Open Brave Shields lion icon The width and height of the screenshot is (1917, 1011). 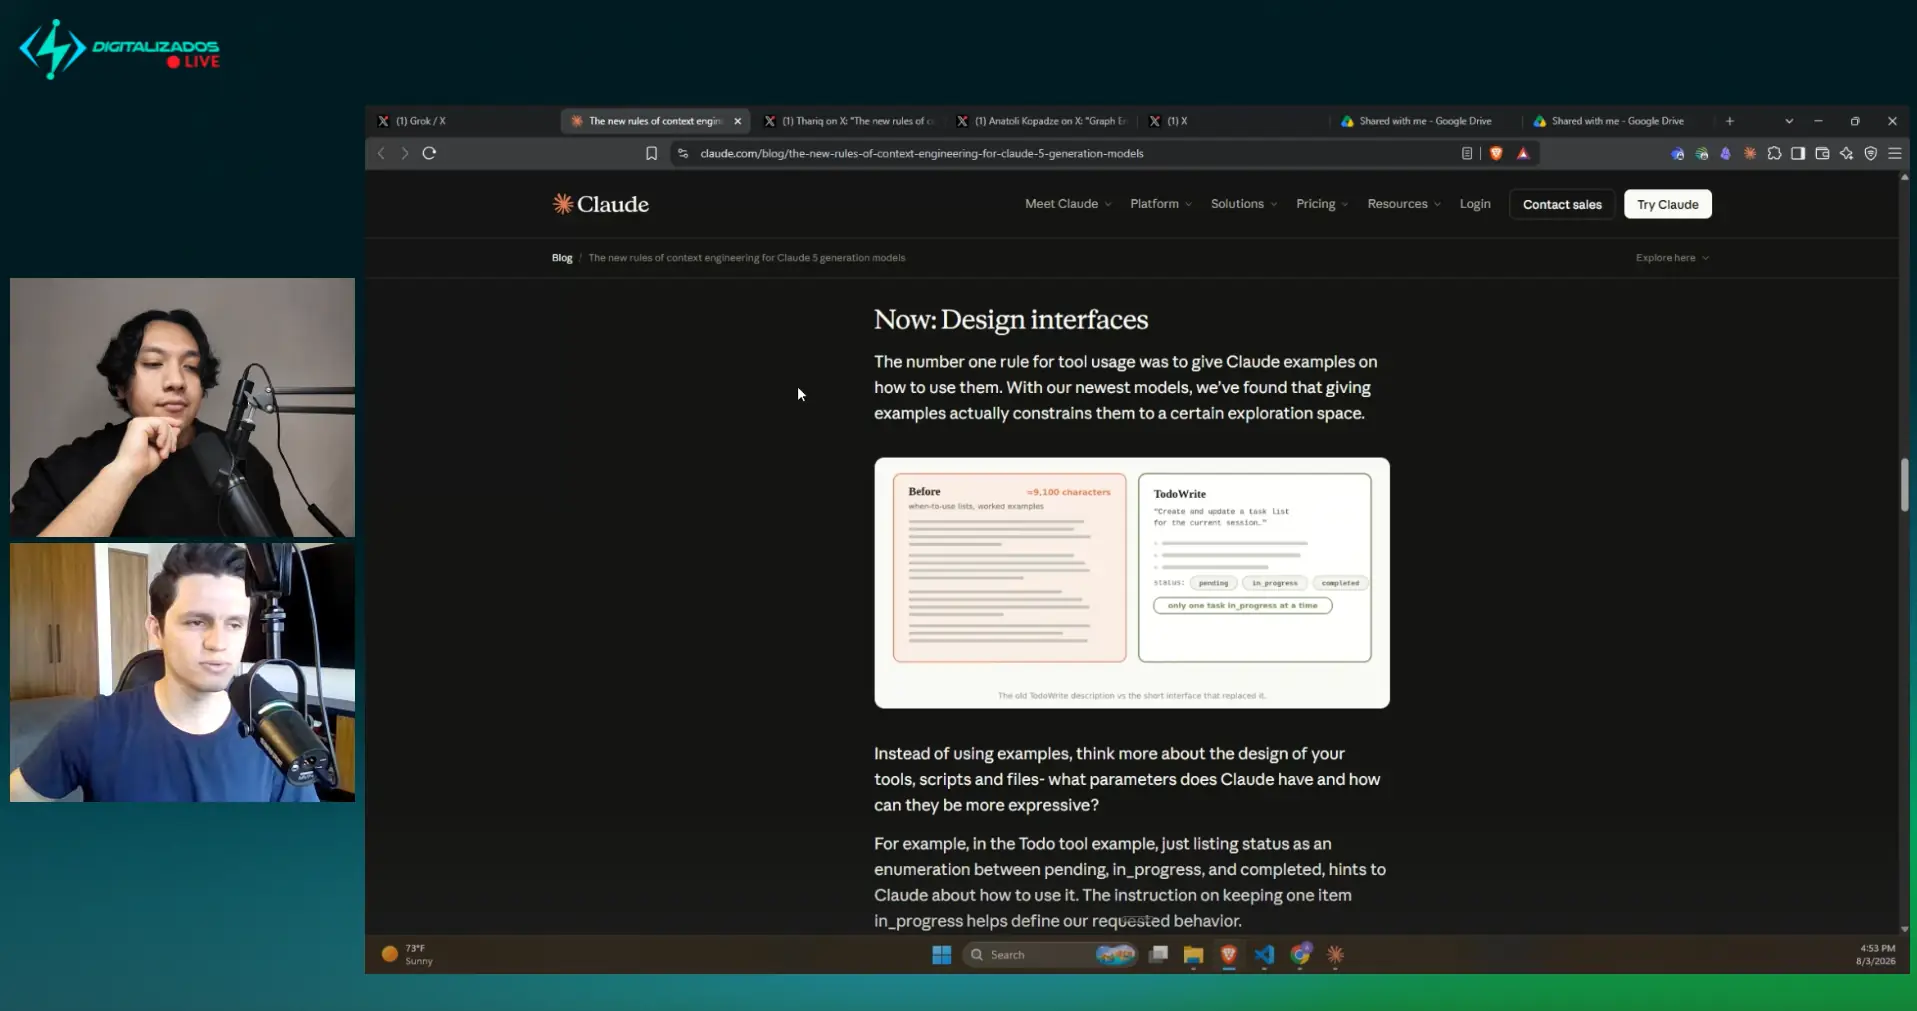(x=1496, y=153)
